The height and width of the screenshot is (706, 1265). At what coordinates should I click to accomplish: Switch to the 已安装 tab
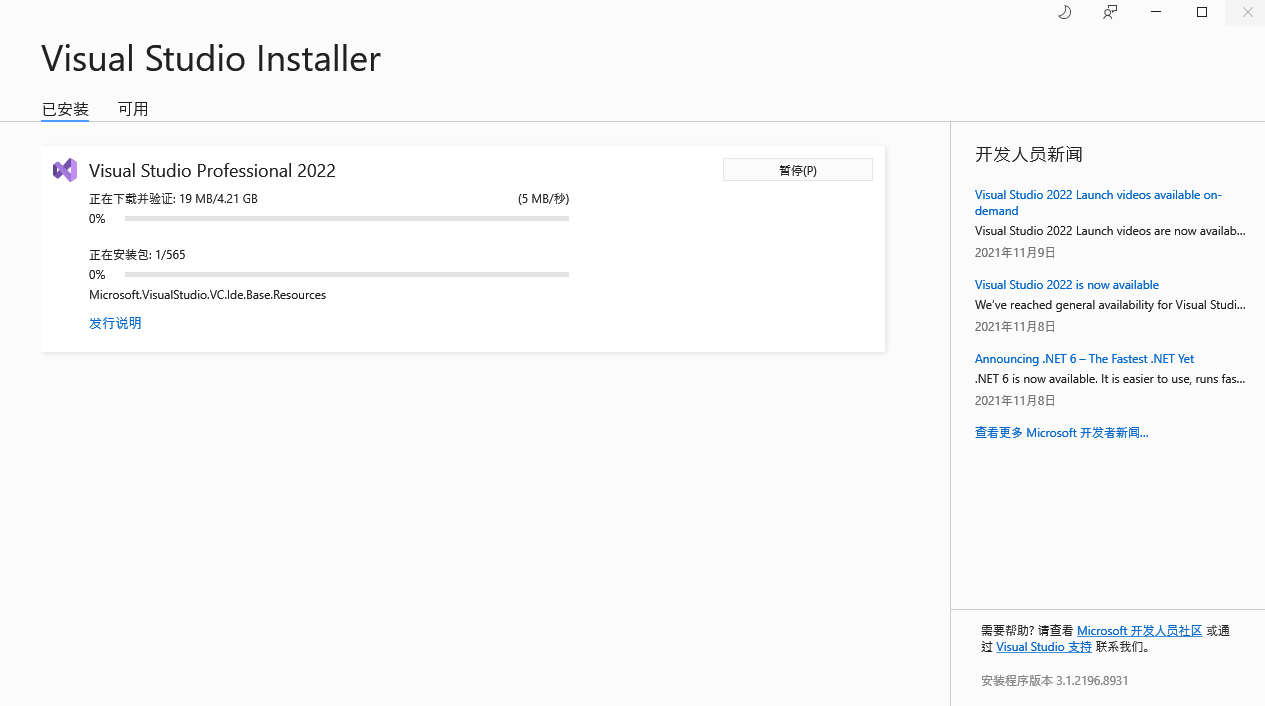[65, 109]
